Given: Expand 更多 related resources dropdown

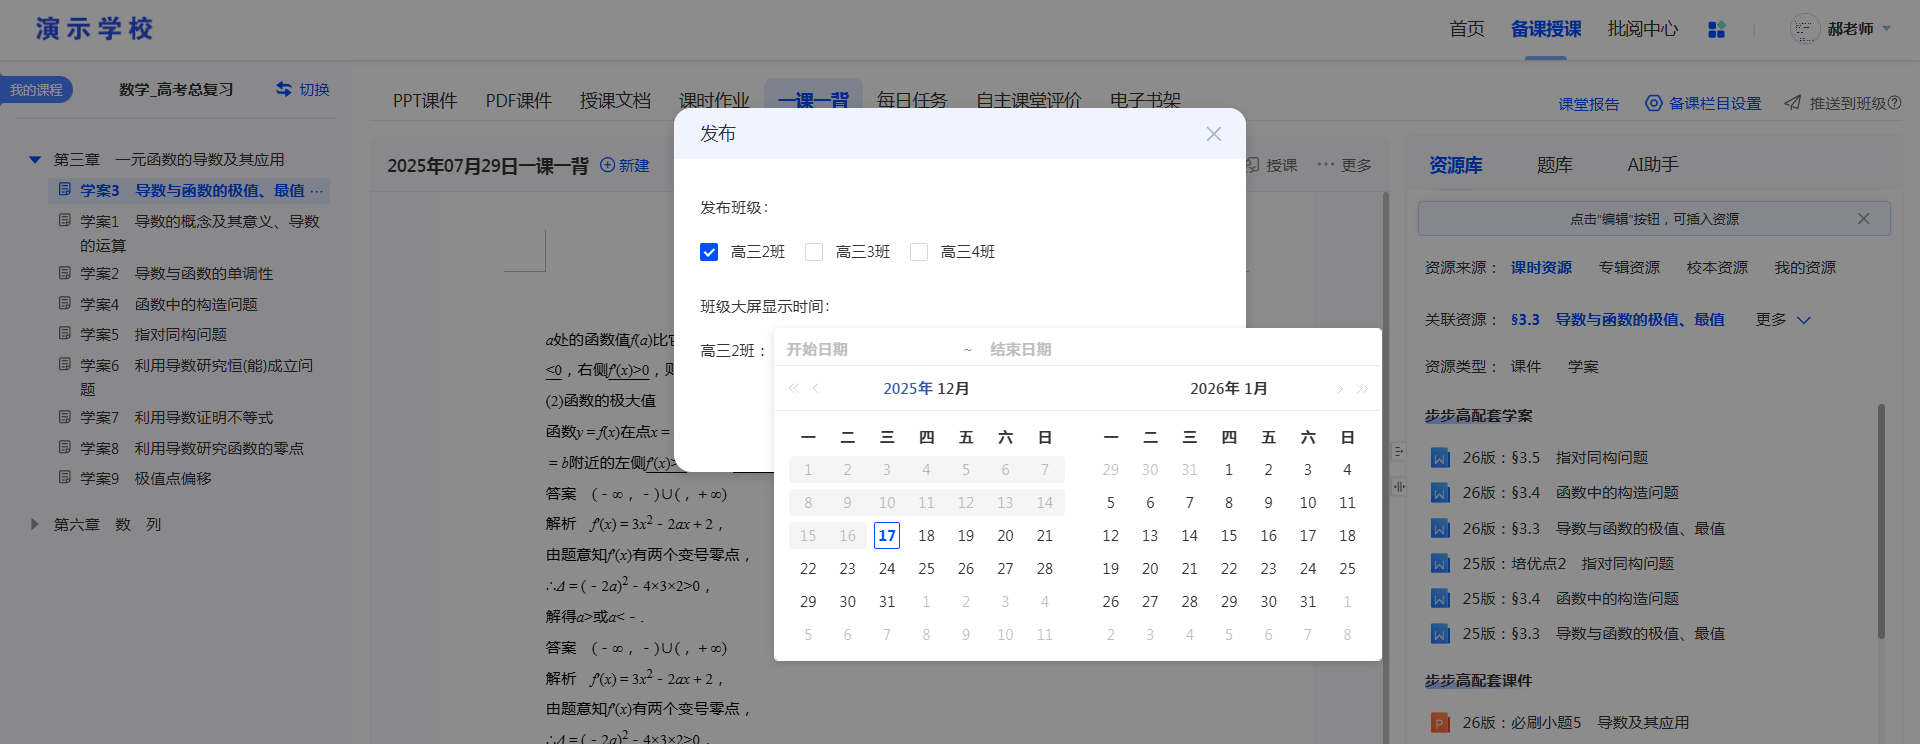Looking at the screenshot, I should tap(1783, 320).
